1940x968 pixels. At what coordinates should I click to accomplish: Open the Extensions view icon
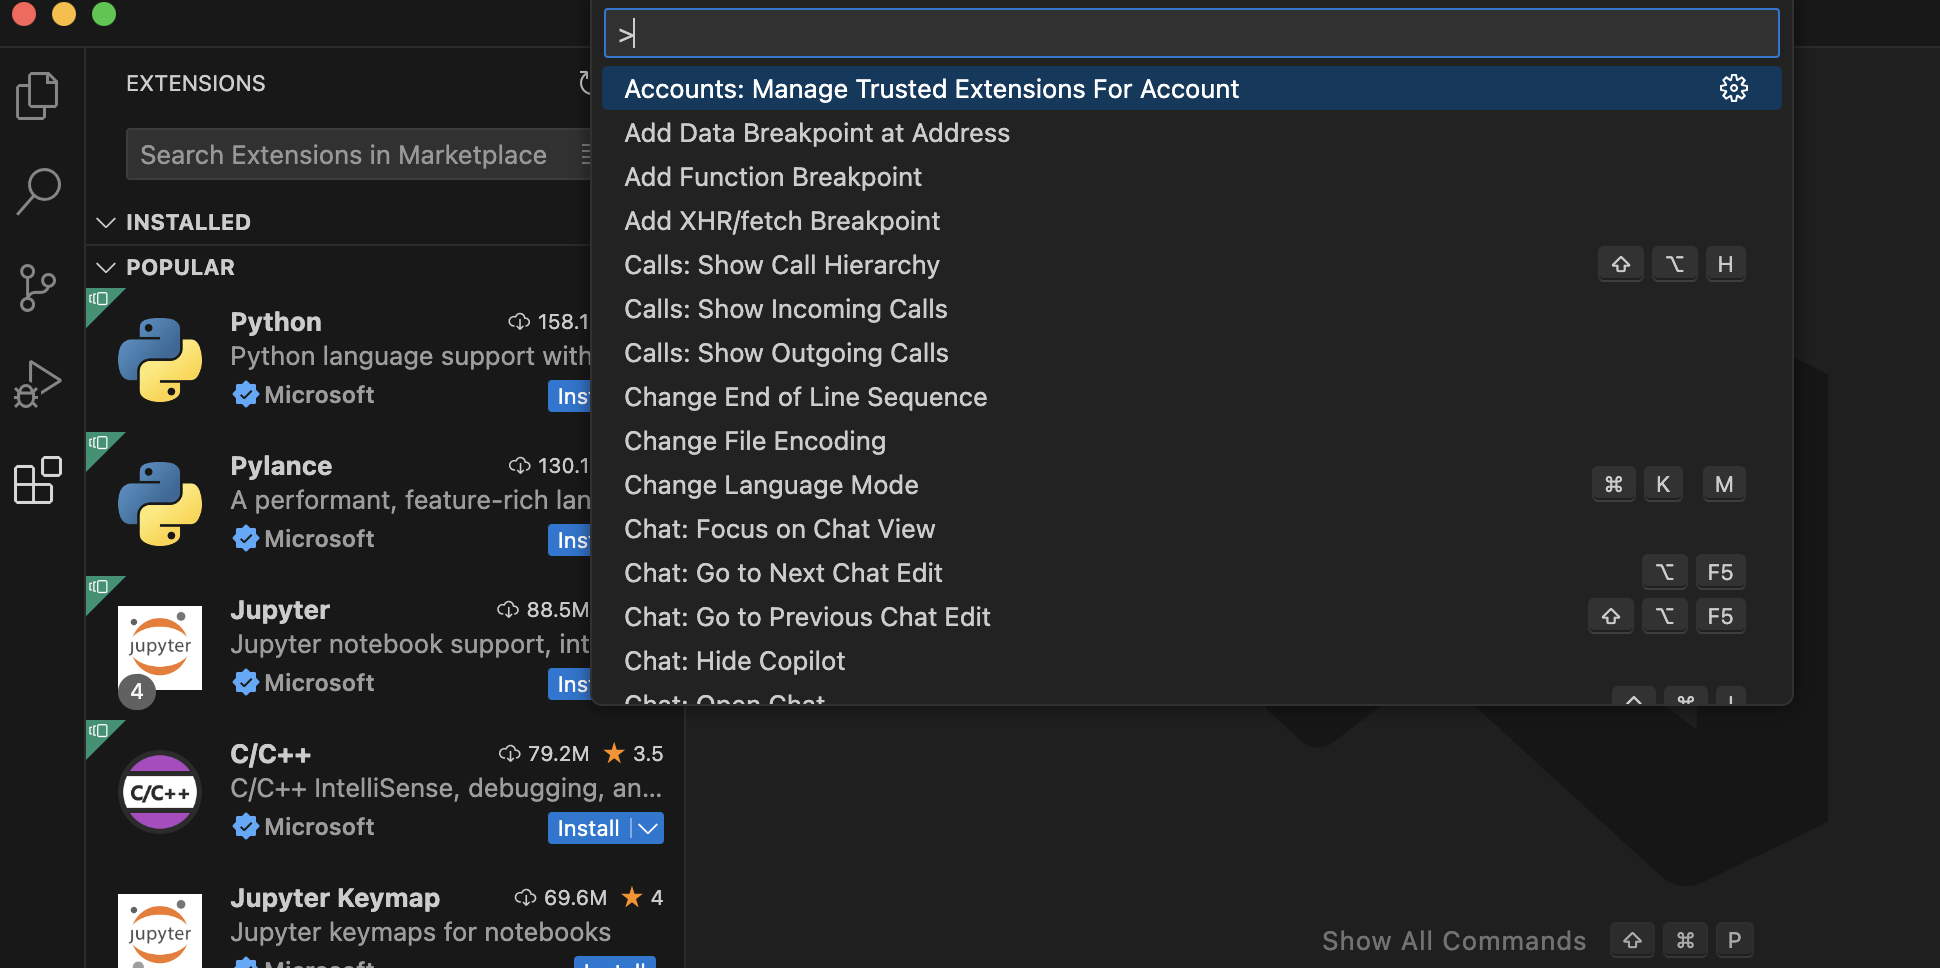(38, 480)
